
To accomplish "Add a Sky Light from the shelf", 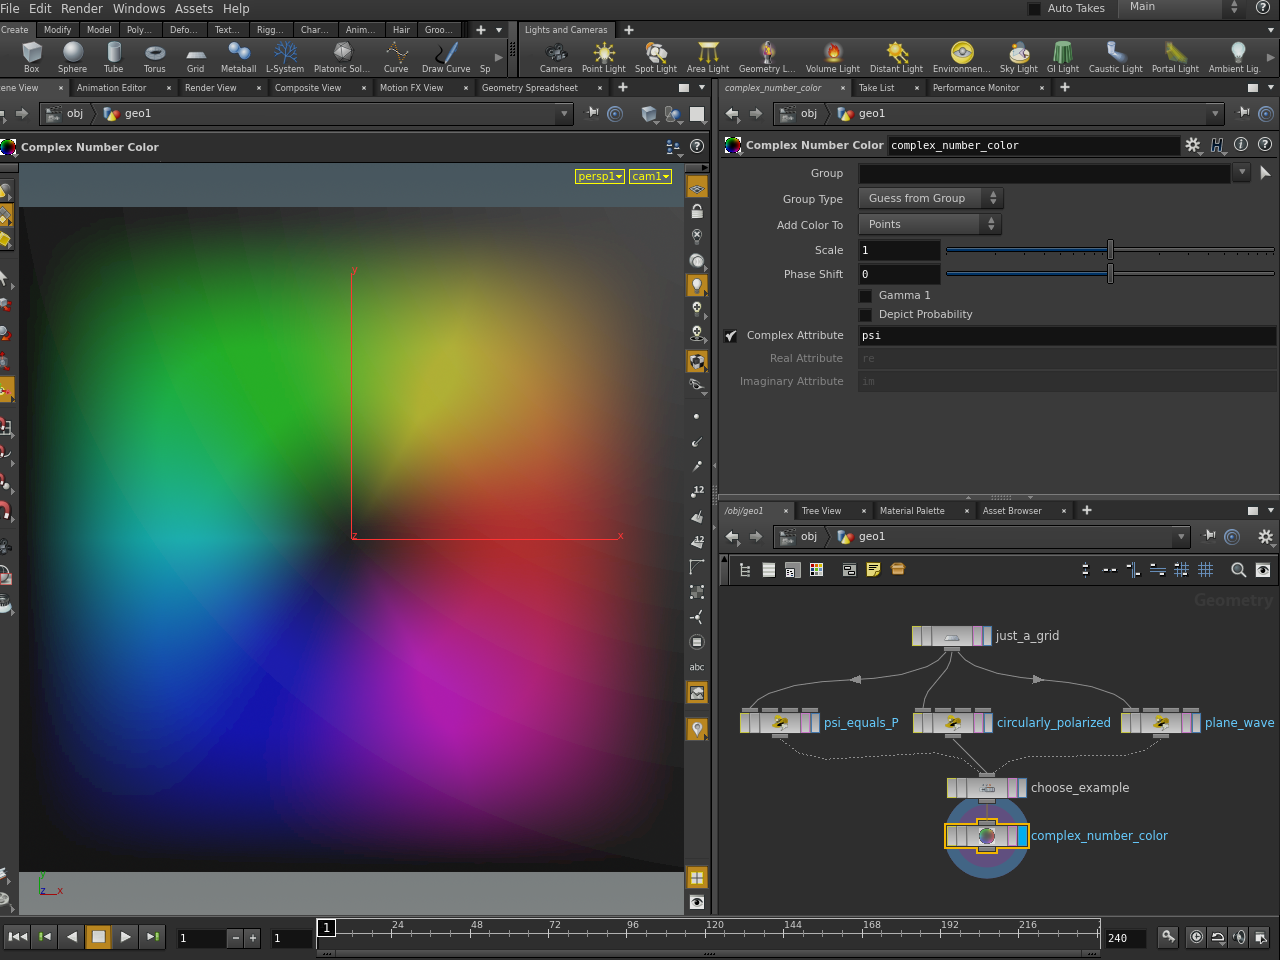I will click(1019, 57).
